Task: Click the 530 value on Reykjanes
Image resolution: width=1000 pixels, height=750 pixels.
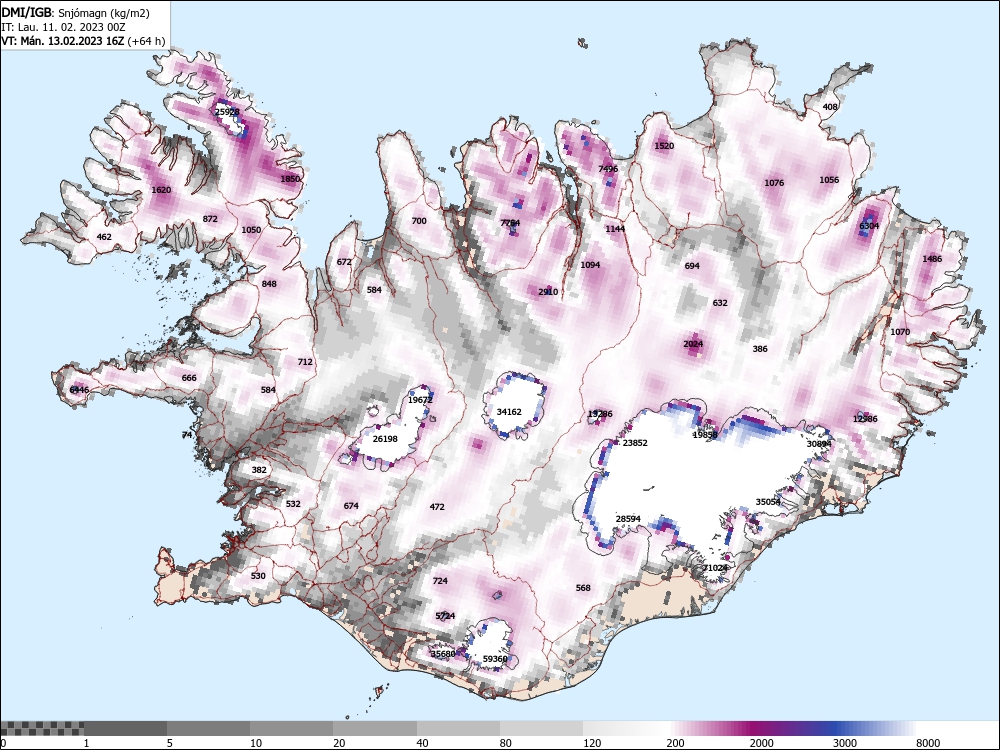Action: click(x=258, y=576)
